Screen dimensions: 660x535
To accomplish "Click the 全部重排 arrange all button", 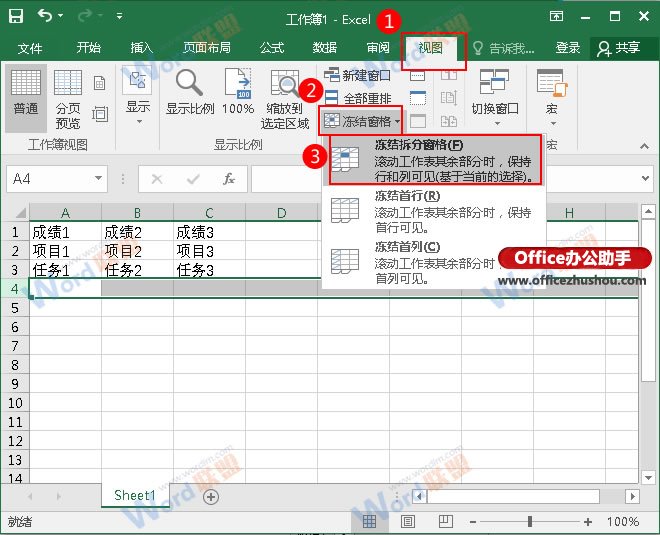I will [x=358, y=98].
